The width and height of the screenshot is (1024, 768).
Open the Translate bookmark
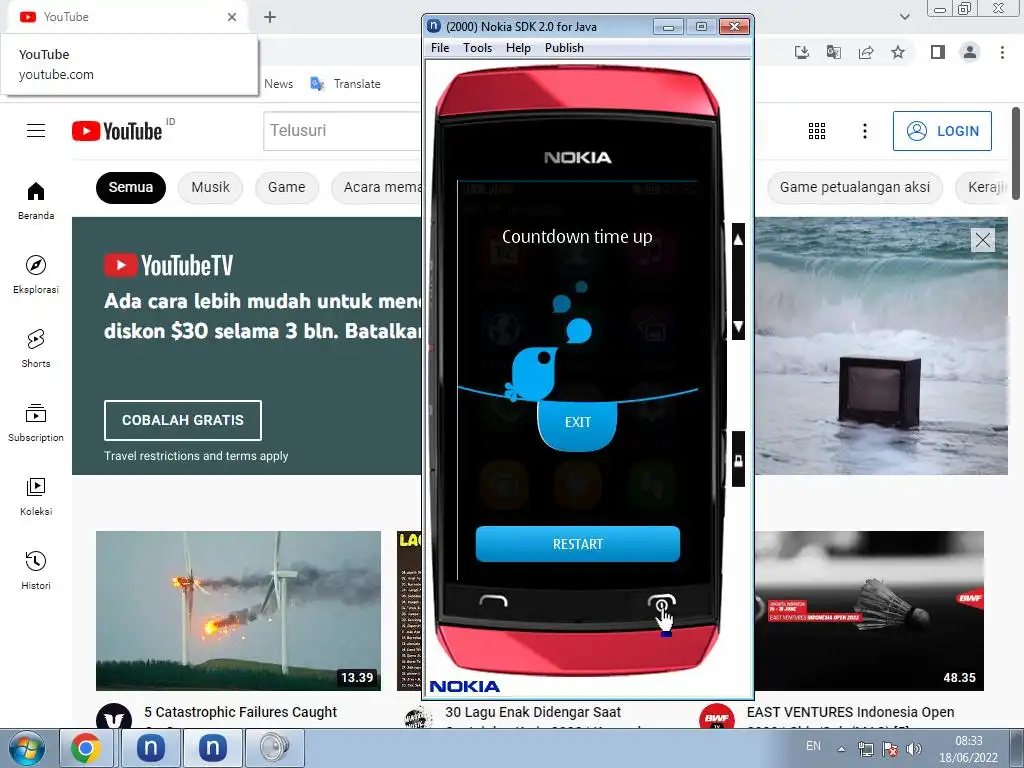[345, 84]
